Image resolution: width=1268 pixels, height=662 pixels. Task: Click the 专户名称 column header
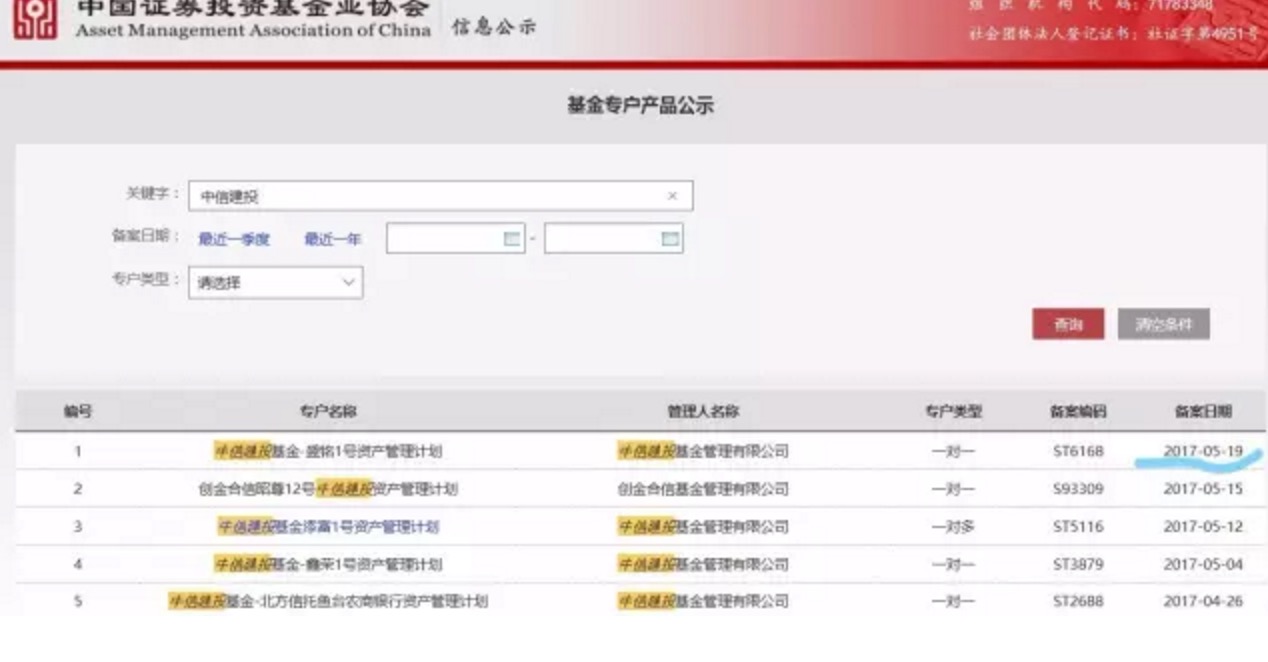328,411
